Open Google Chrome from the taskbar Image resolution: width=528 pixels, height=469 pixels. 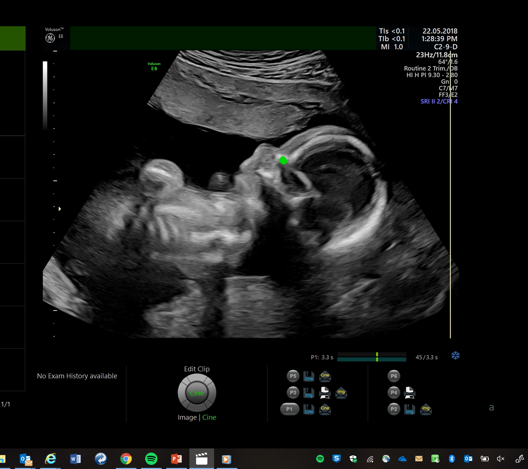click(x=126, y=459)
